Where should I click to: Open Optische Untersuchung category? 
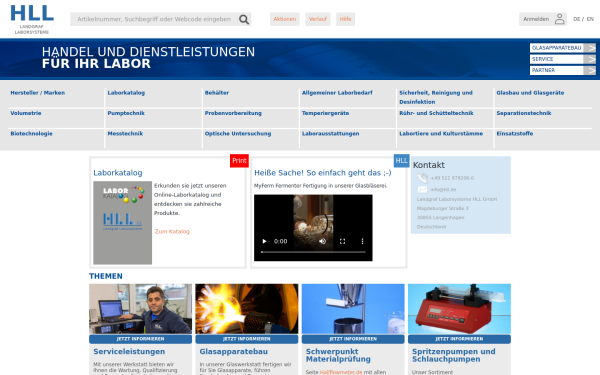pos(238,134)
